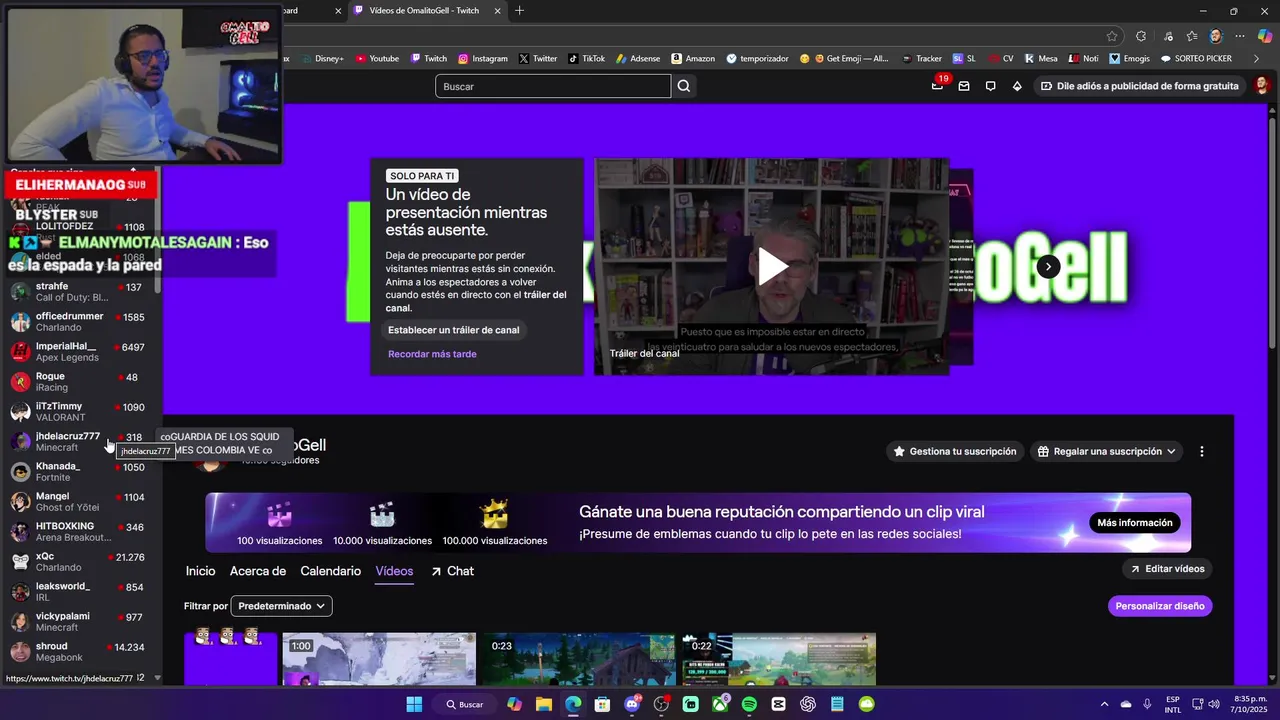Image resolution: width=1280 pixels, height=720 pixels.
Task: Open officedrummer channel in sidebar
Action: [x=80, y=322]
